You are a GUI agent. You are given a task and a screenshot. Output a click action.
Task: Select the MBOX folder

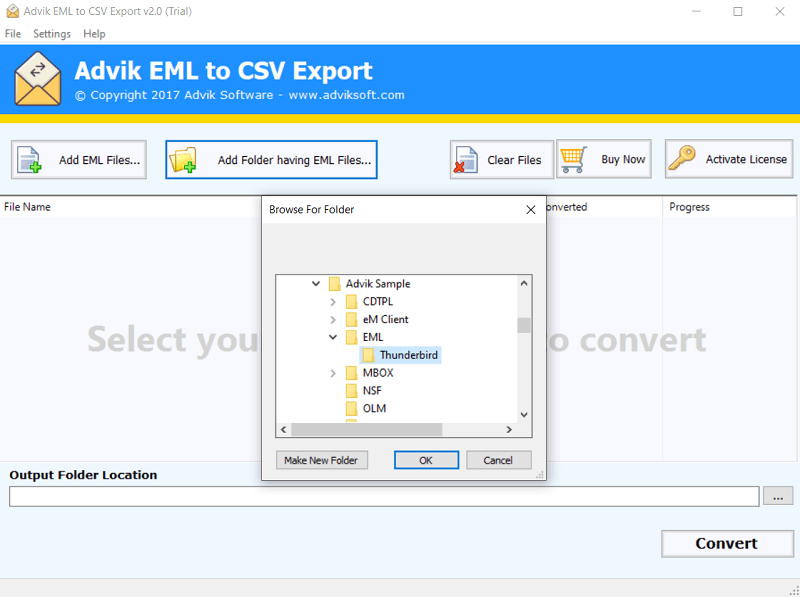(378, 373)
